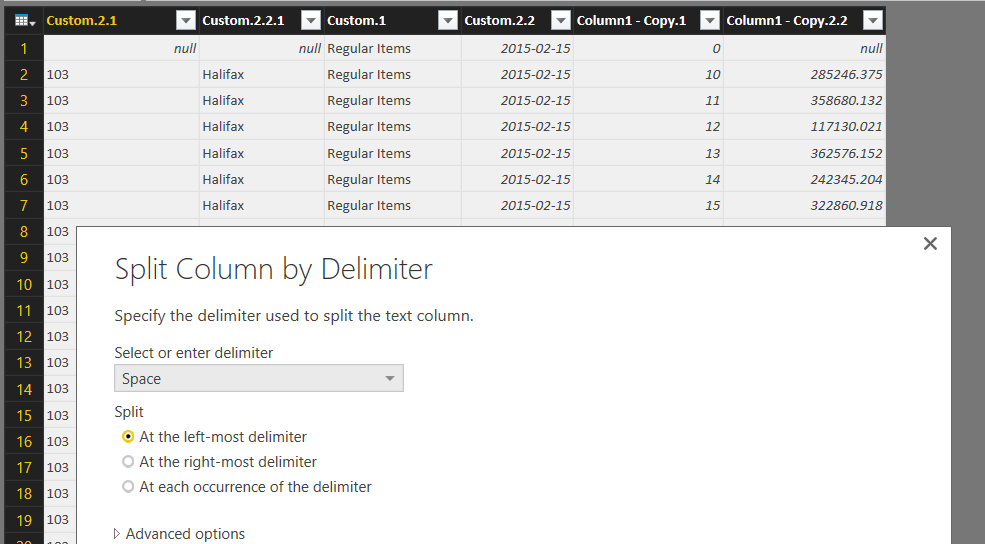The width and height of the screenshot is (985, 544).
Task: Click the Column1 - Copy.2.2 filter arrow
Action: coord(872,21)
